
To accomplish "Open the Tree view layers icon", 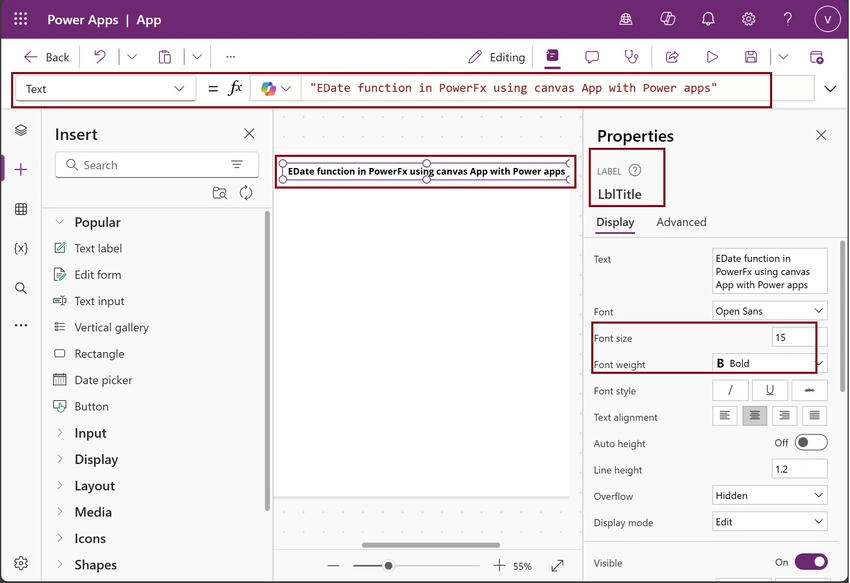I will (21, 130).
